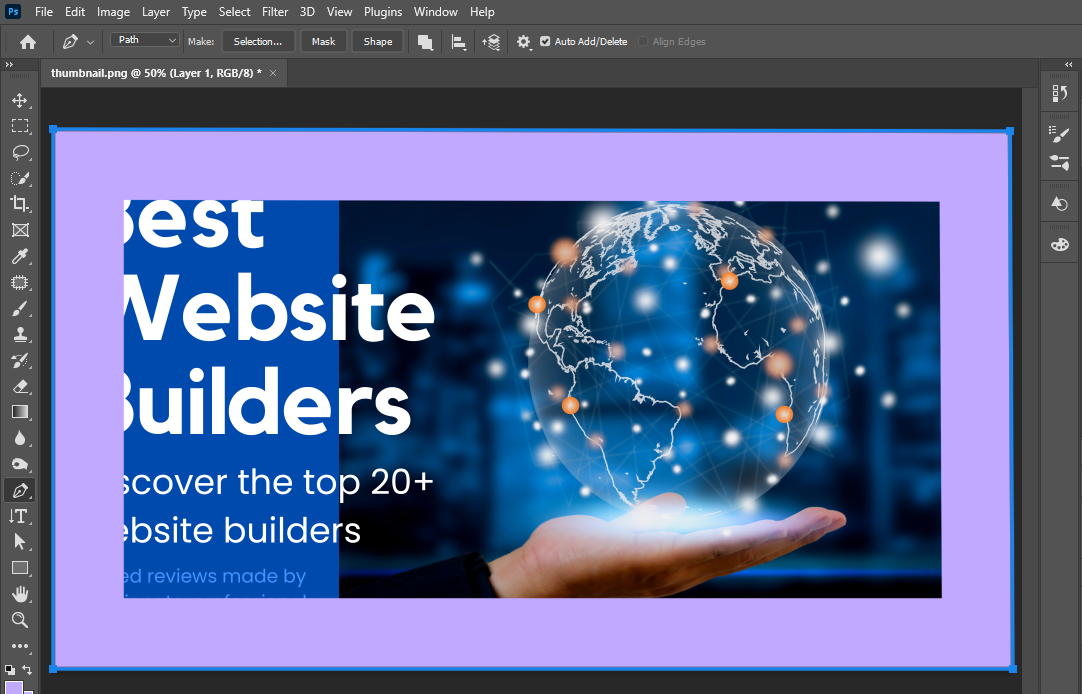
Task: Swap foreground and background colors
Action: 27,670
